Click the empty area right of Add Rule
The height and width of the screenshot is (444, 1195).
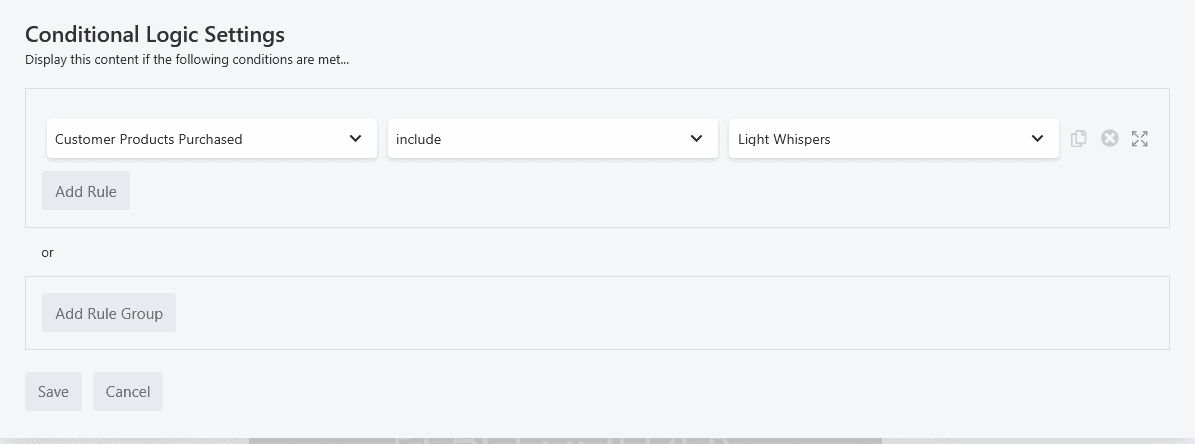pos(600,192)
